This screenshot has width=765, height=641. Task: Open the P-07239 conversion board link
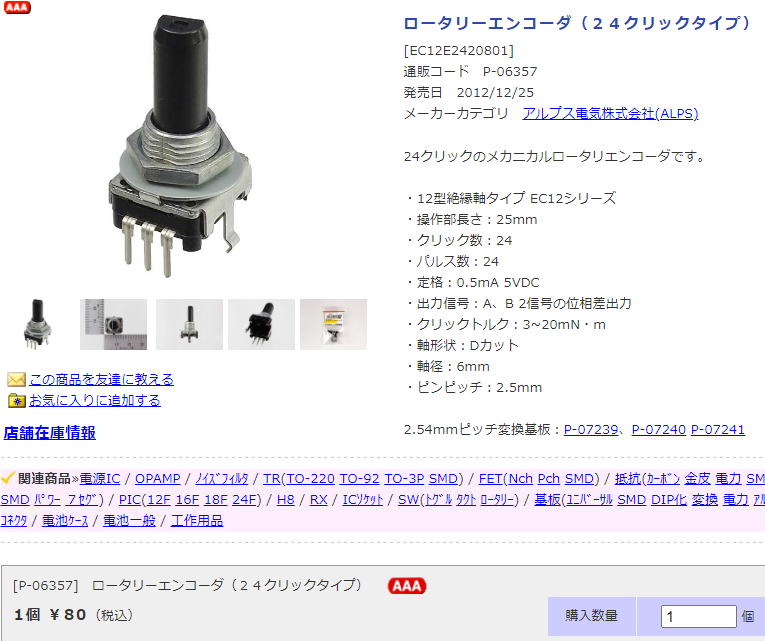coord(590,430)
